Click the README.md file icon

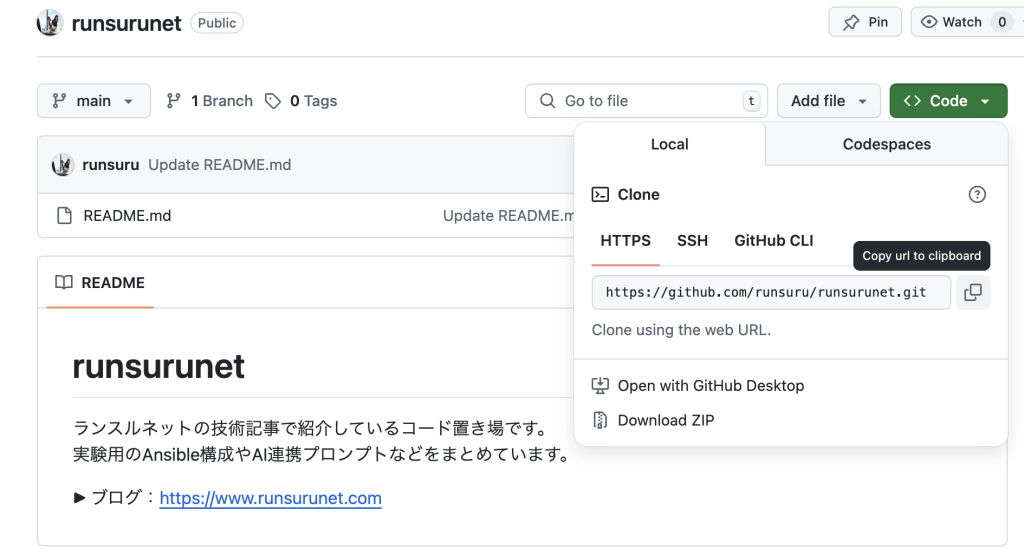(64, 215)
